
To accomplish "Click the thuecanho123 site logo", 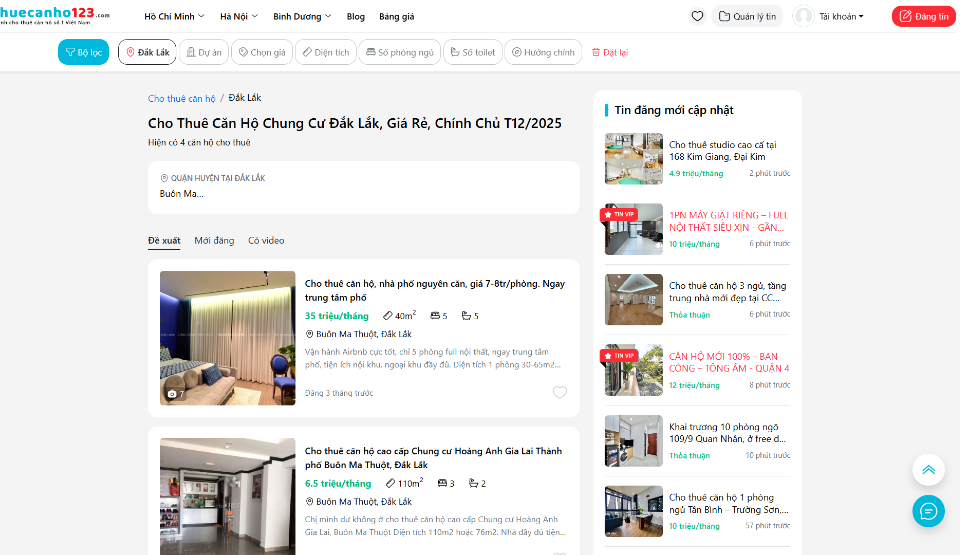I will tap(55, 15).
